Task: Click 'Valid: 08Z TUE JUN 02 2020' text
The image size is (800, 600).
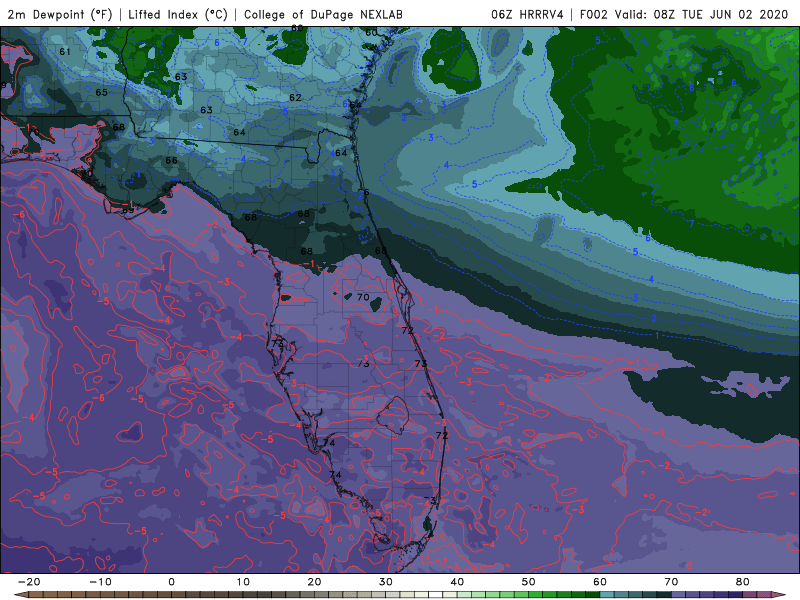Action: (x=702, y=14)
